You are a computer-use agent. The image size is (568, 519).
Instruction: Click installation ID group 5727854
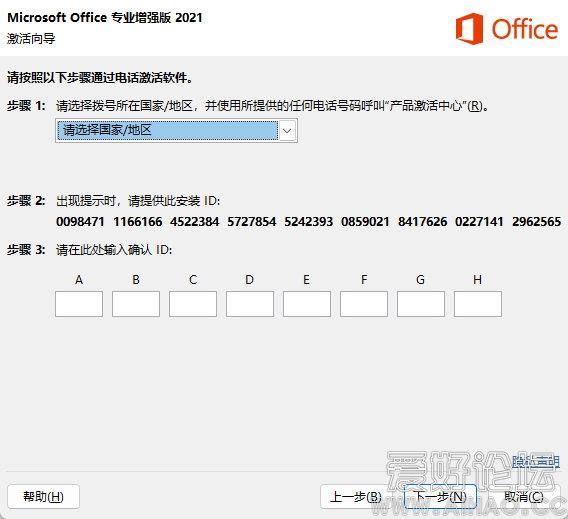(252, 222)
